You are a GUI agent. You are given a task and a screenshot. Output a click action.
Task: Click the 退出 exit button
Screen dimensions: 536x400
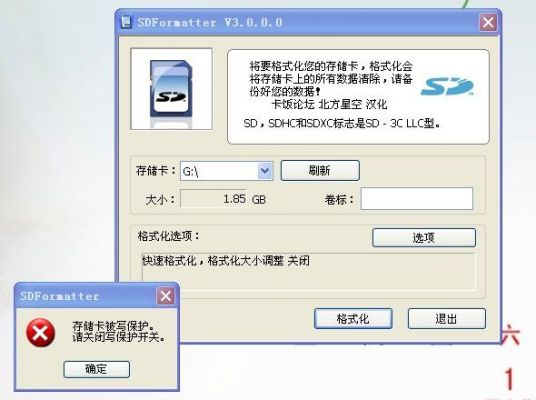pos(446,319)
